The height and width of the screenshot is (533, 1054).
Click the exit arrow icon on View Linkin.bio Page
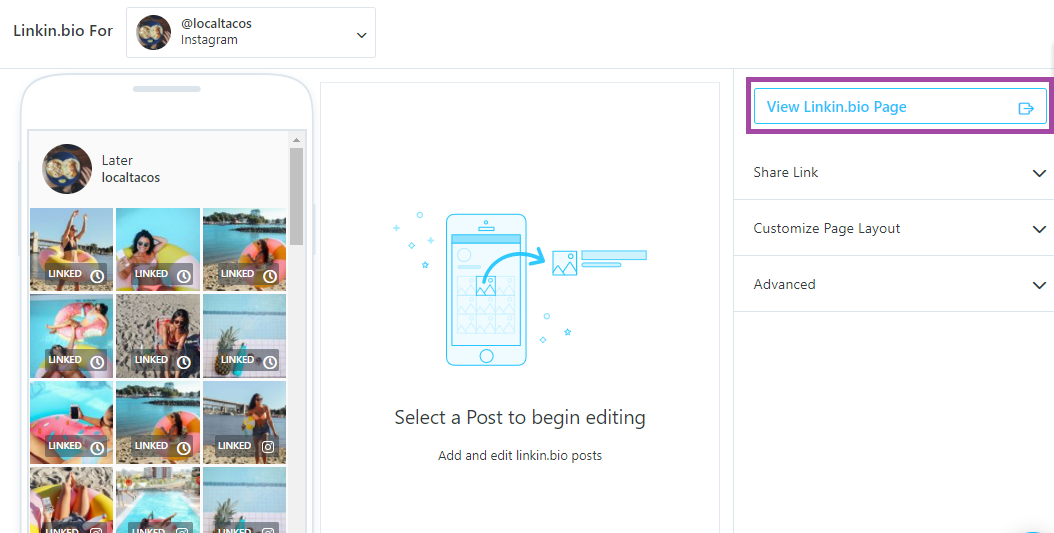pos(1025,108)
